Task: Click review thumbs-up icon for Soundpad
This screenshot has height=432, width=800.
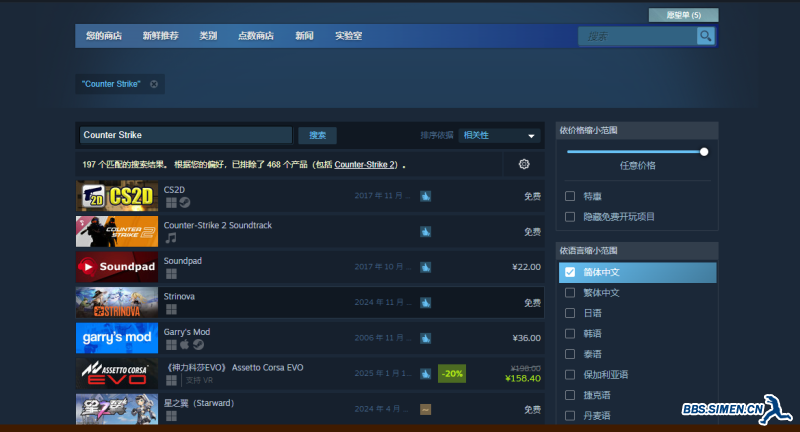Action: (426, 267)
